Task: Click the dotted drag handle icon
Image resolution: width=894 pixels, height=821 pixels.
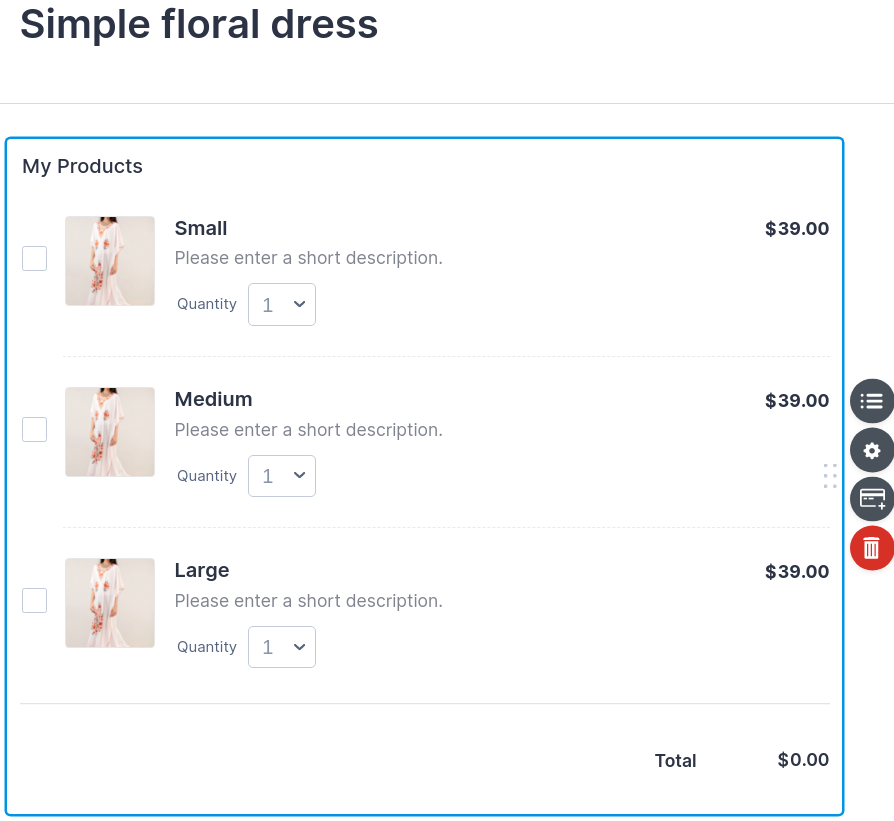Action: click(830, 476)
